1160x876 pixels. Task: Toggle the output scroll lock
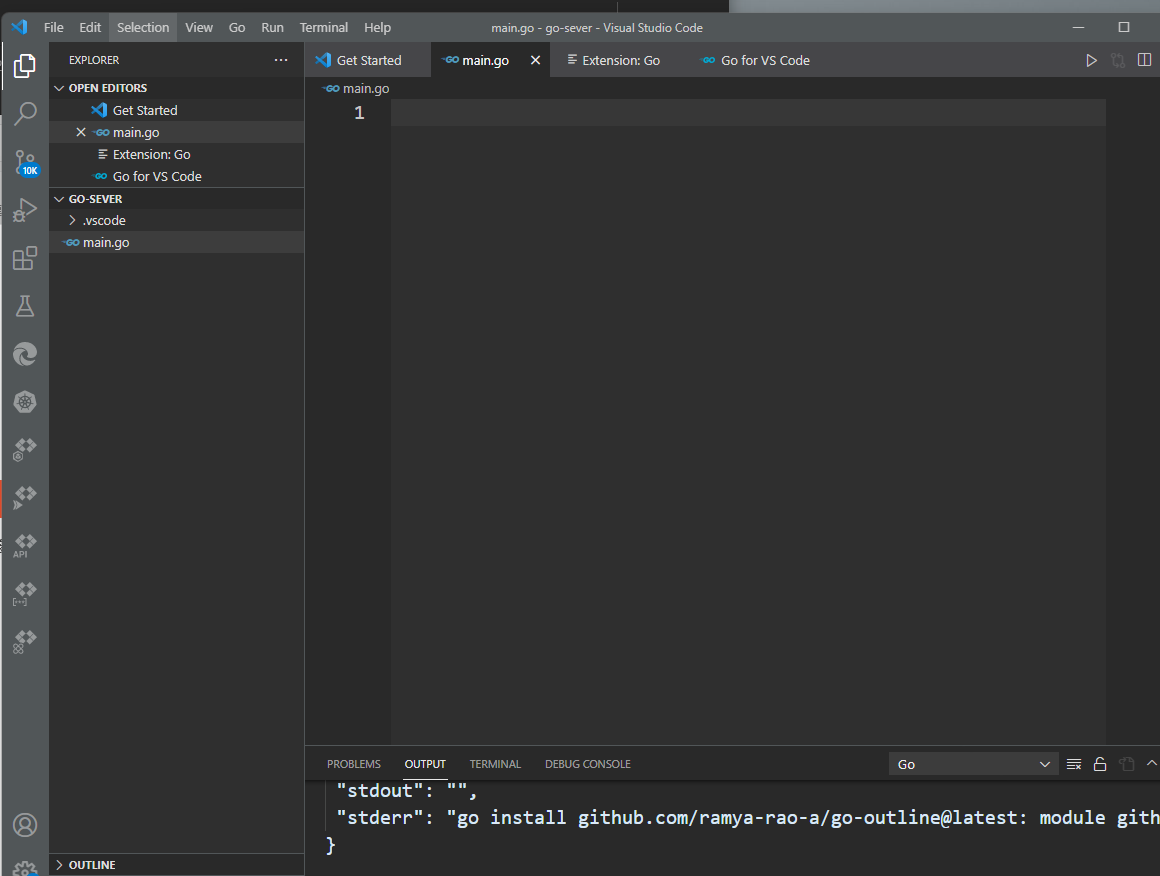pos(1100,764)
